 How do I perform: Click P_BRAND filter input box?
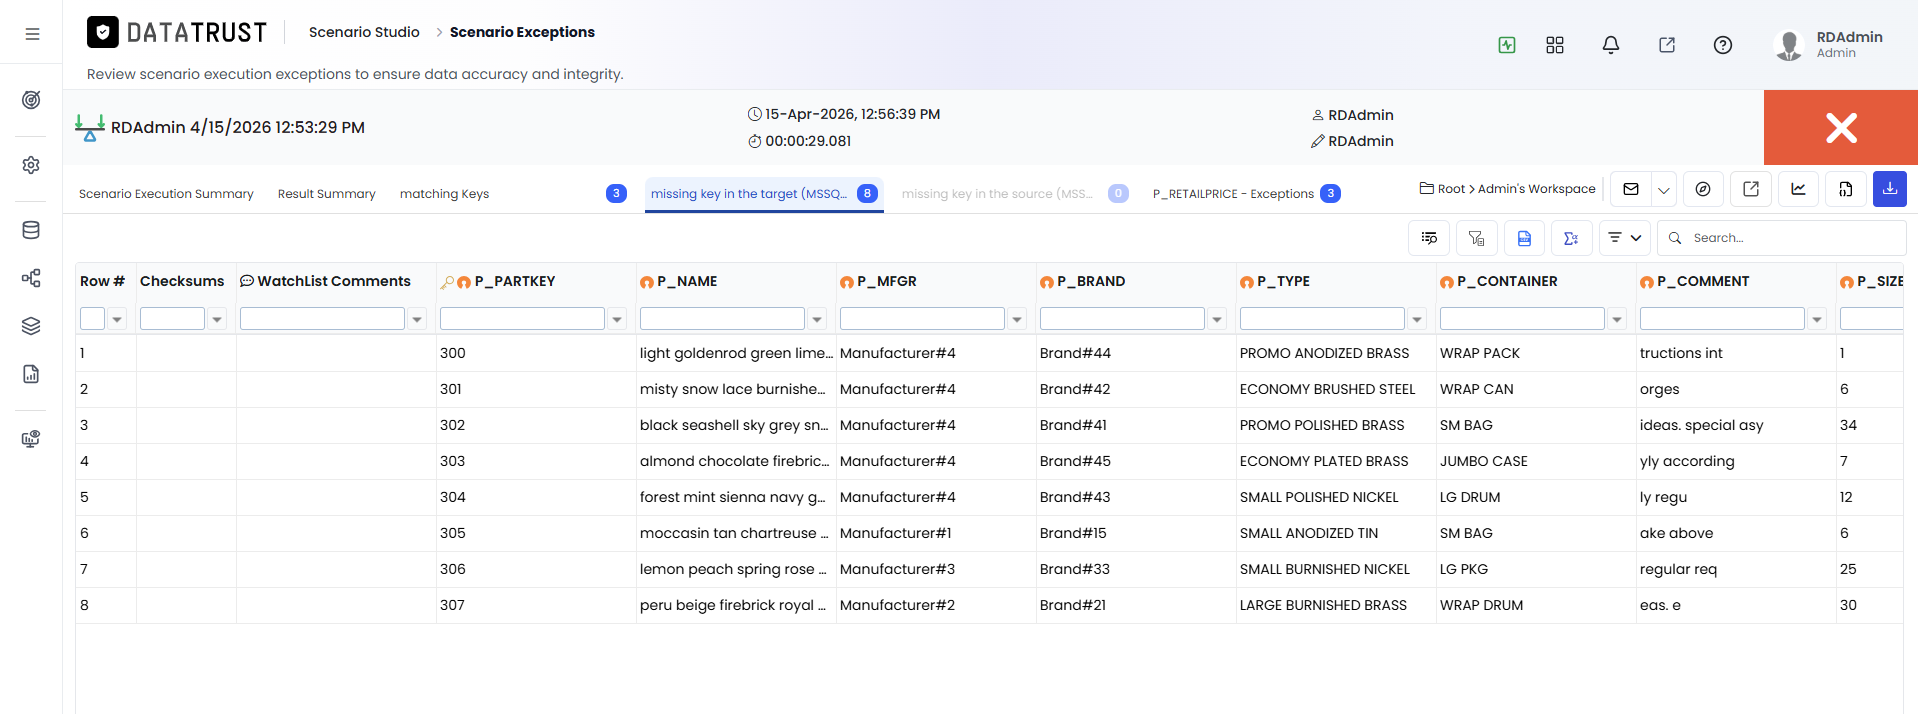1122,319
